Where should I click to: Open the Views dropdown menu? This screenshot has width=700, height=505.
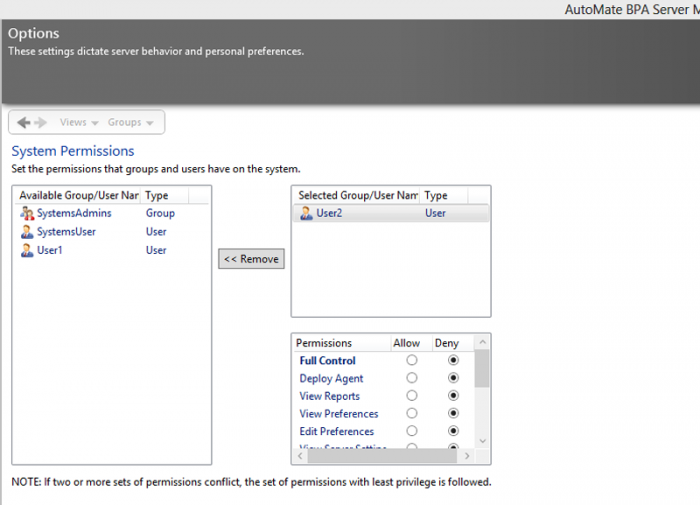[78, 122]
